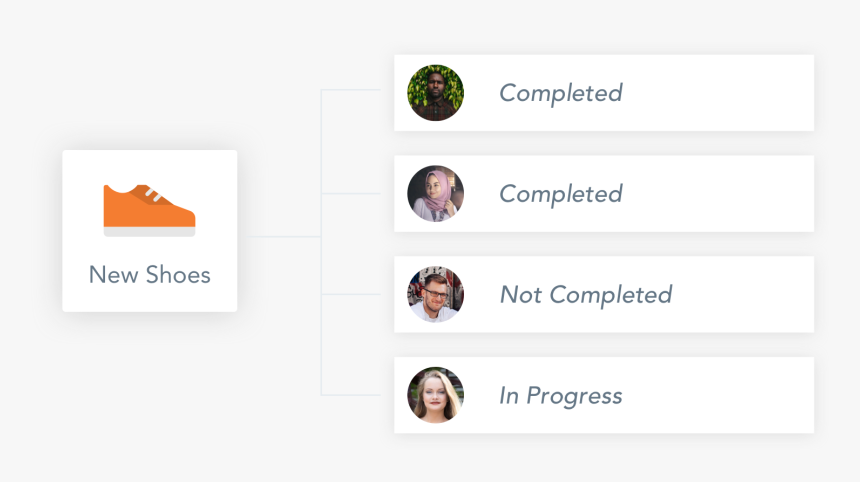The image size is (860, 482).
Task: Click branch line leading to top Completed row
Action: (351, 90)
